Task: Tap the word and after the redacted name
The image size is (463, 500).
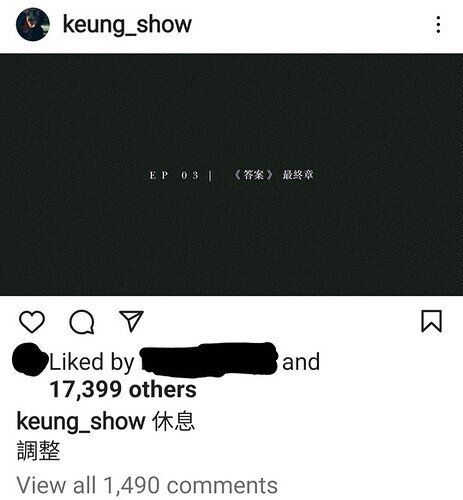Action: [301, 362]
